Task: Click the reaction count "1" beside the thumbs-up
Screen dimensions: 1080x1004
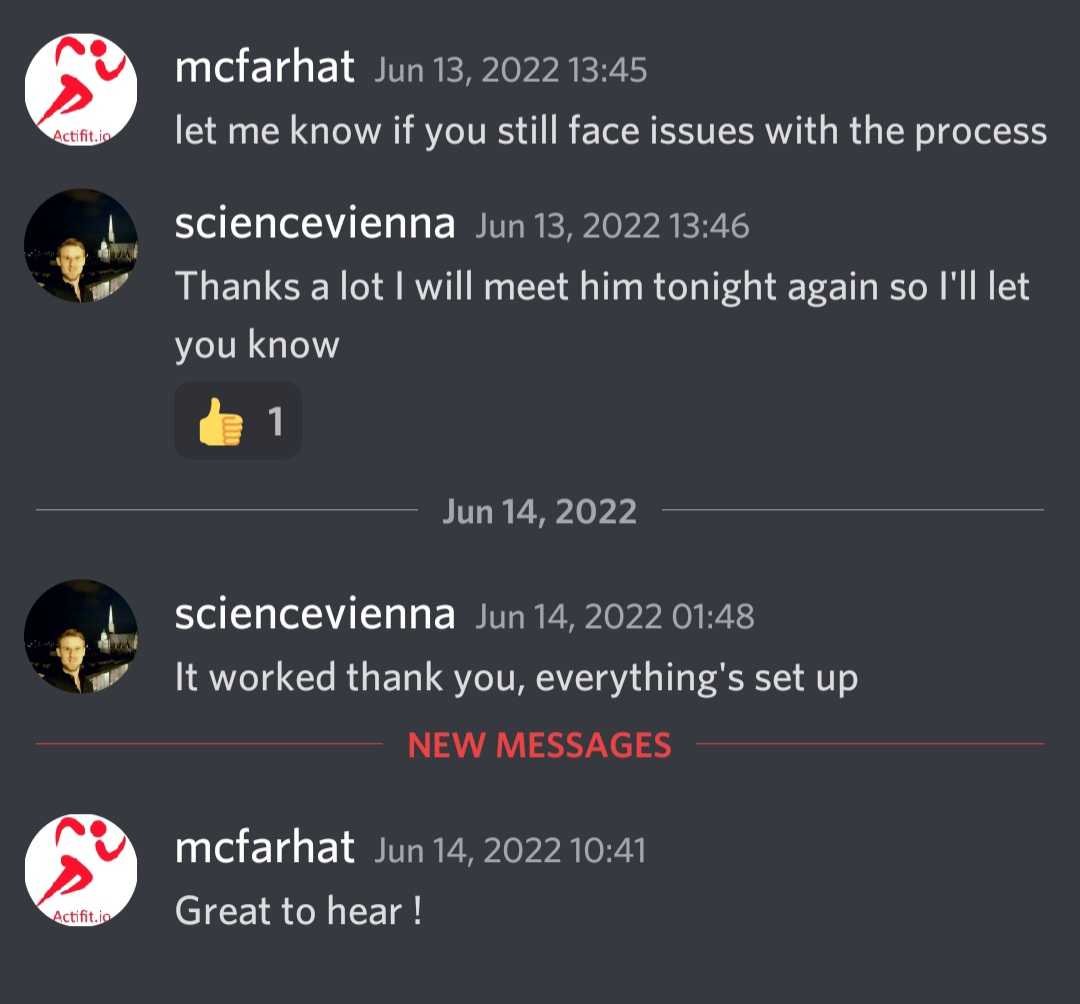Action: [x=276, y=422]
